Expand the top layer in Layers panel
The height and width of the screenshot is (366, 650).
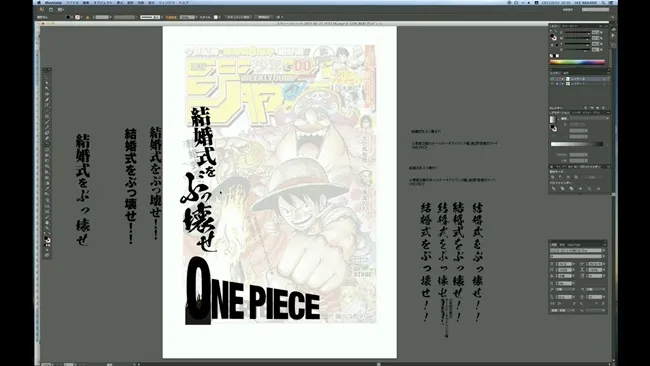pos(563,79)
